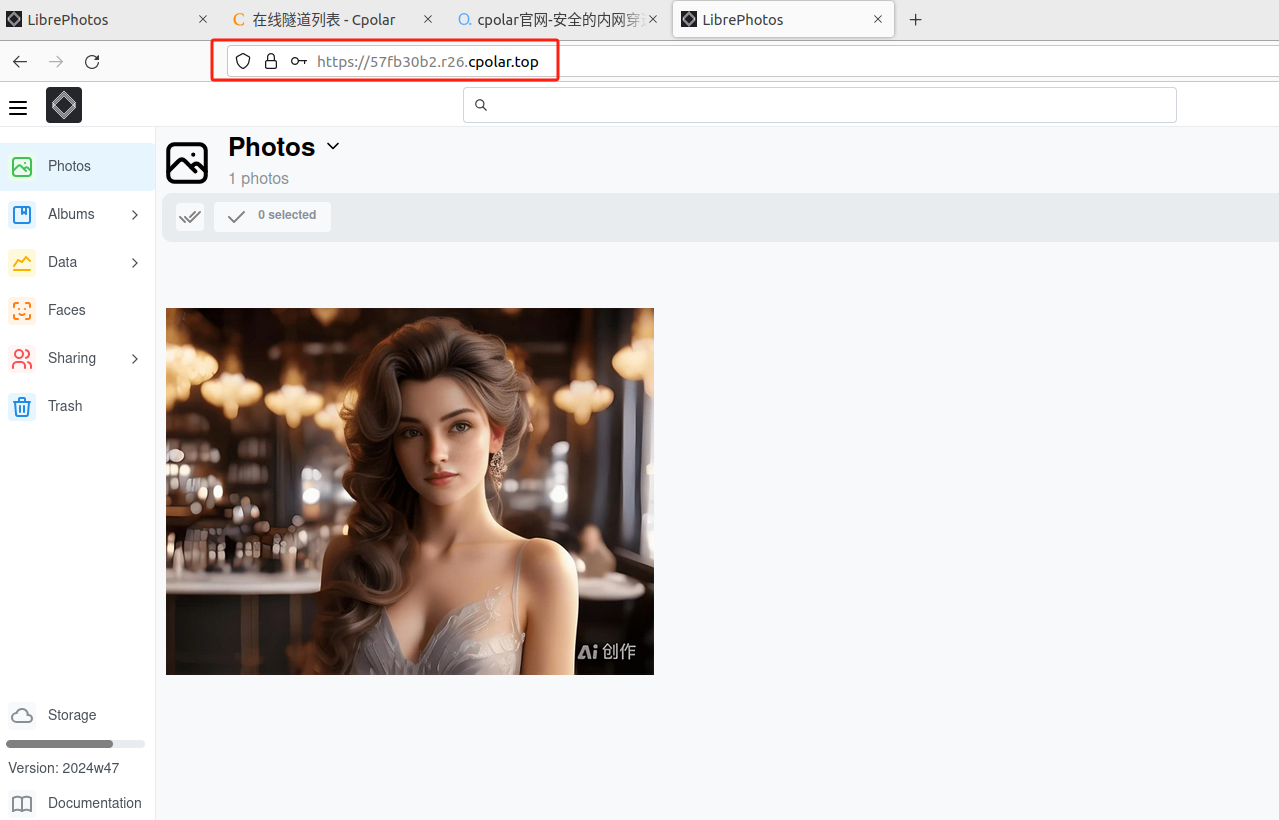This screenshot has height=820, width=1279.
Task: Expand the Albums submenu chevron
Action: click(135, 215)
